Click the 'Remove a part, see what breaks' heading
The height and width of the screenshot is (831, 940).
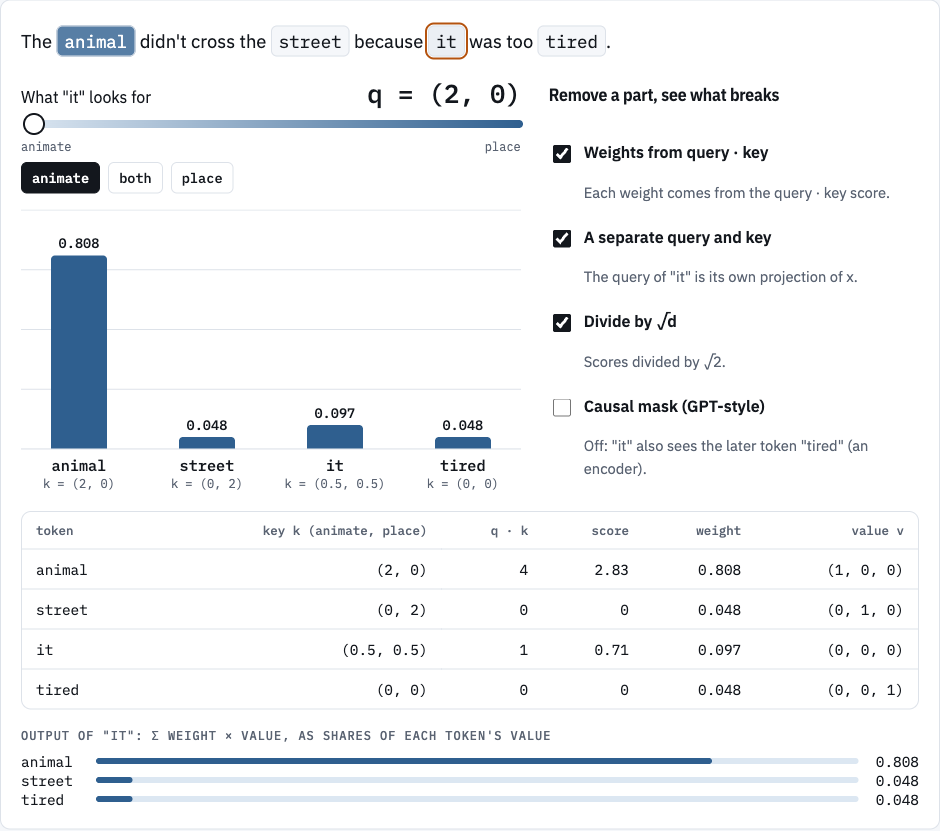pyautogui.click(x=664, y=95)
